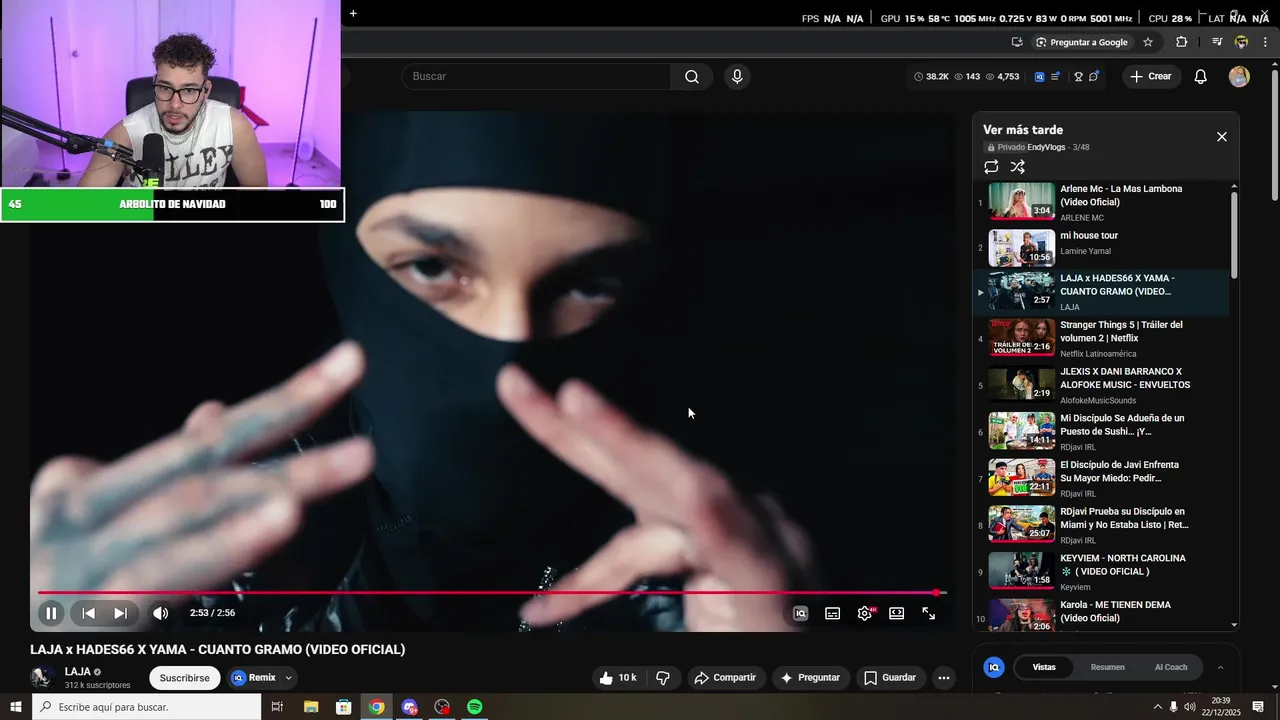Subscribe with the Suscribirse button

[x=185, y=678]
